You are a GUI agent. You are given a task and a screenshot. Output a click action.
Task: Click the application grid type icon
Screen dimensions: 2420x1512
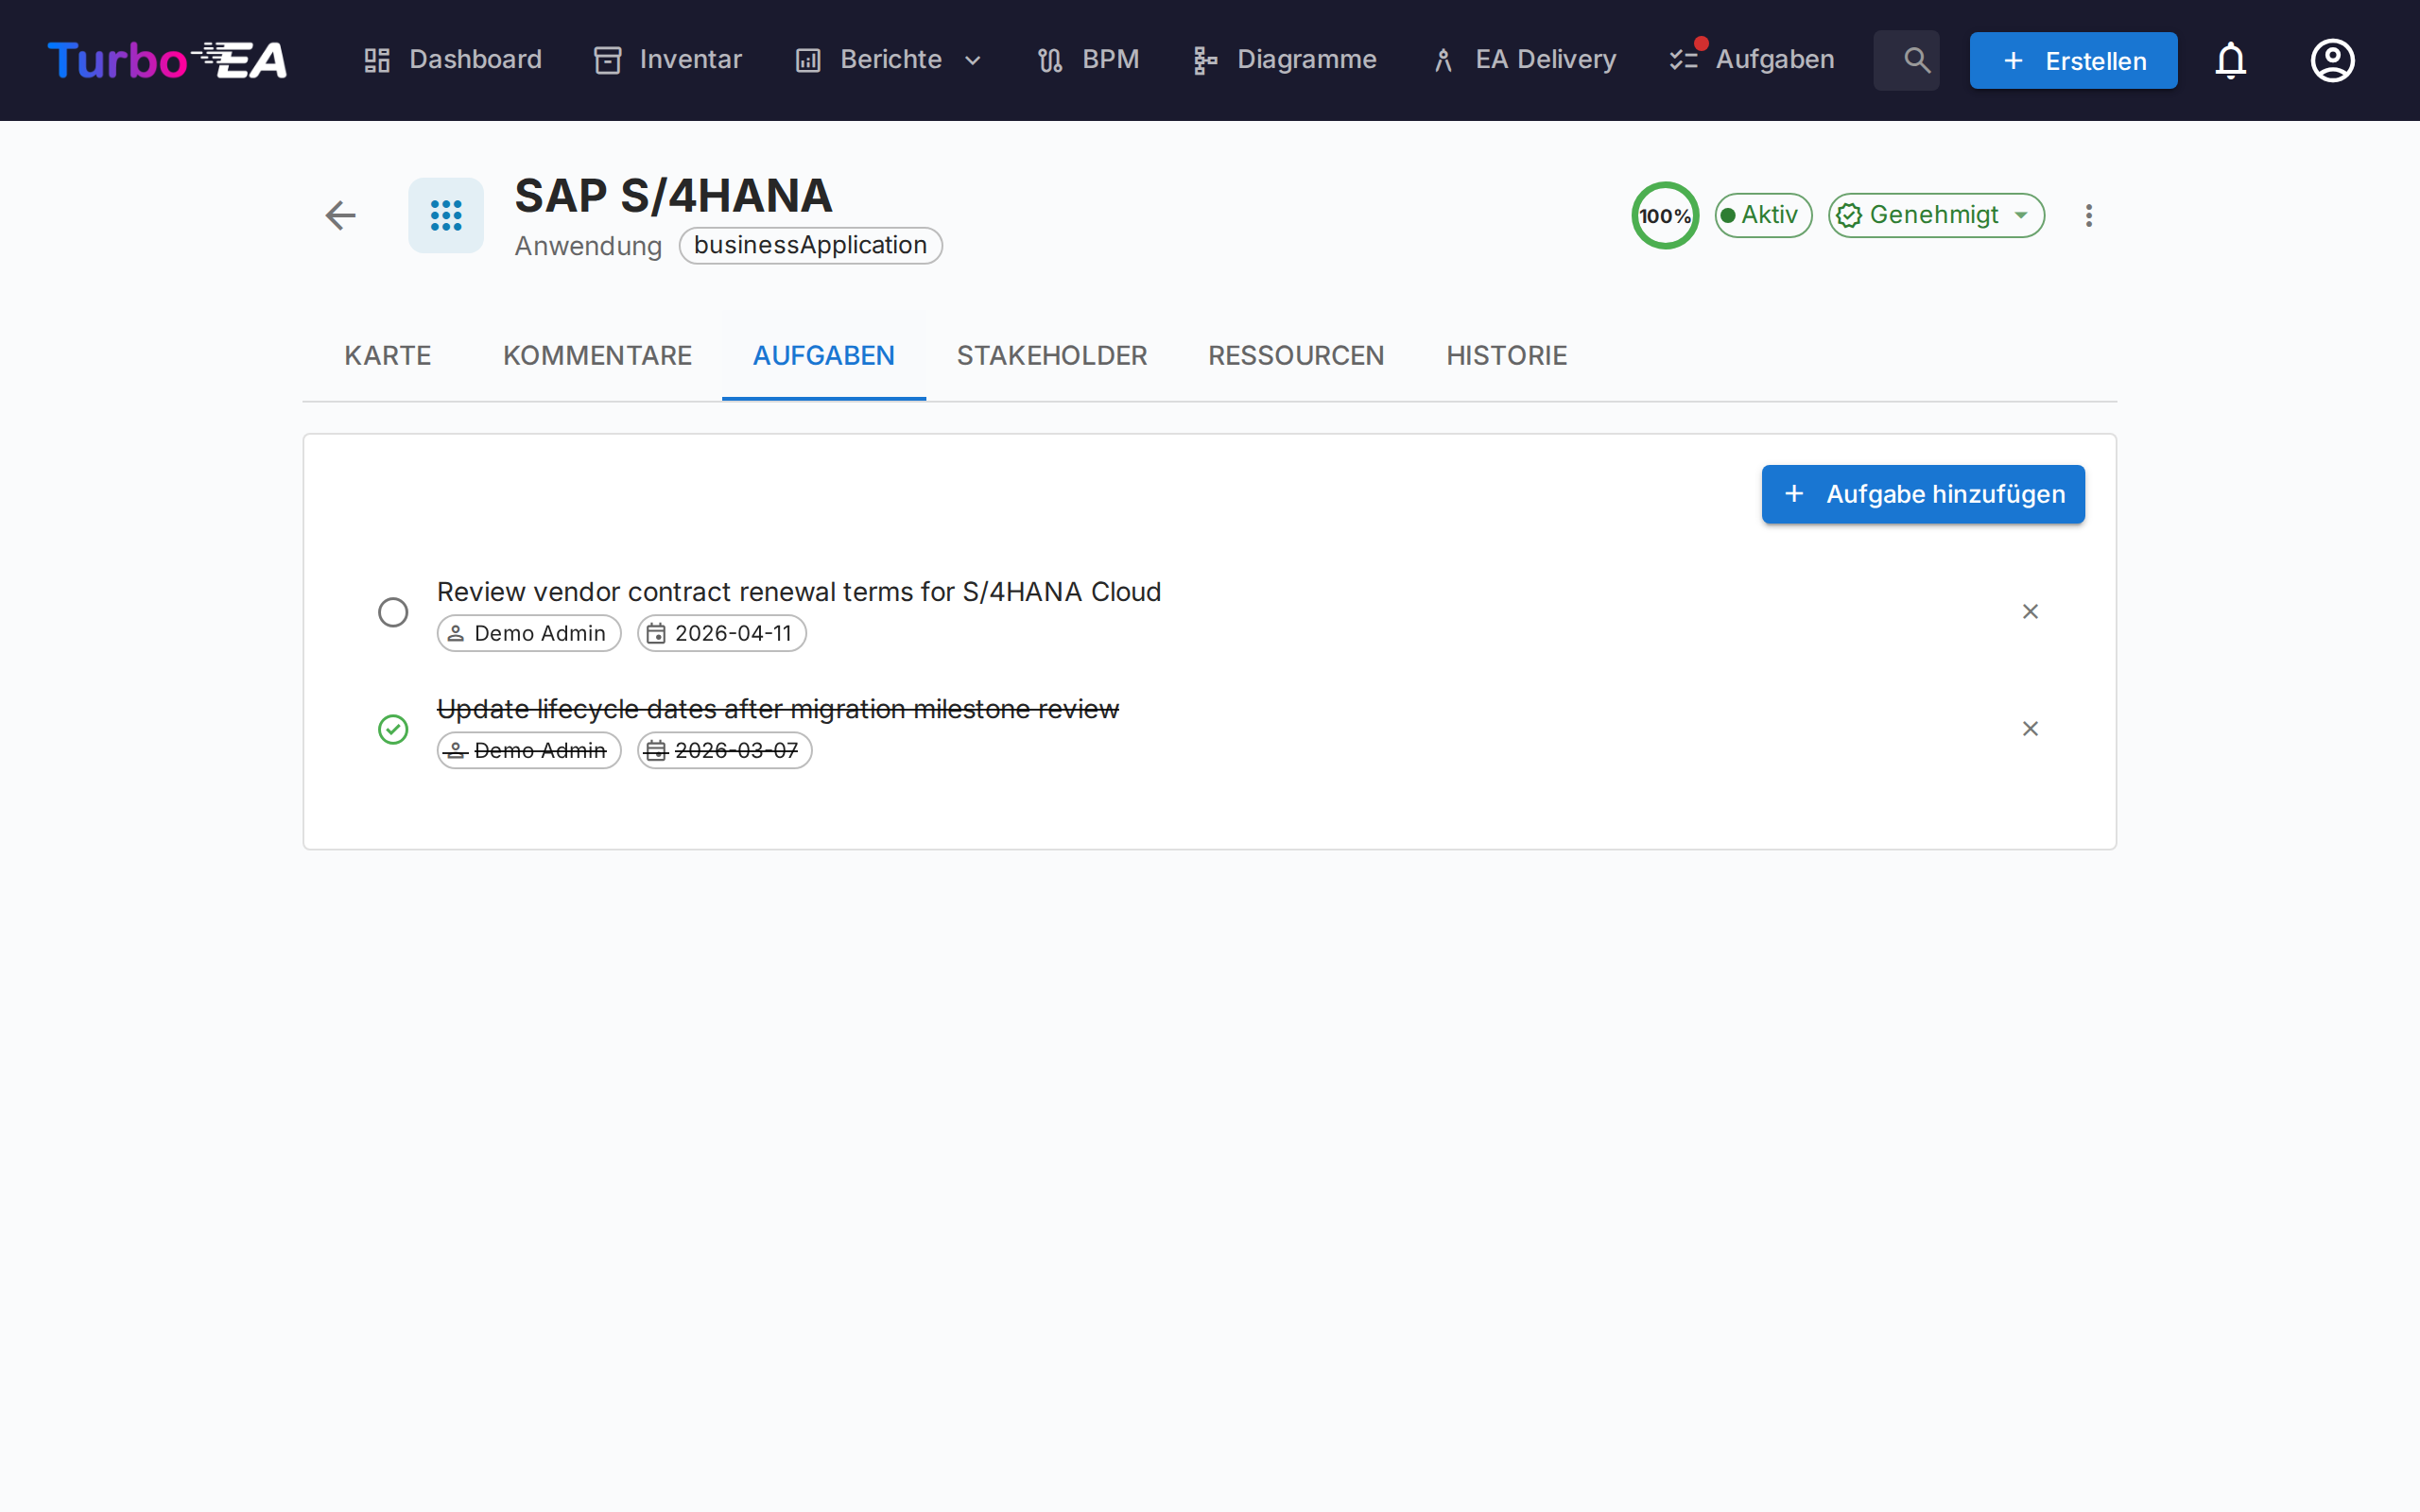coord(446,215)
